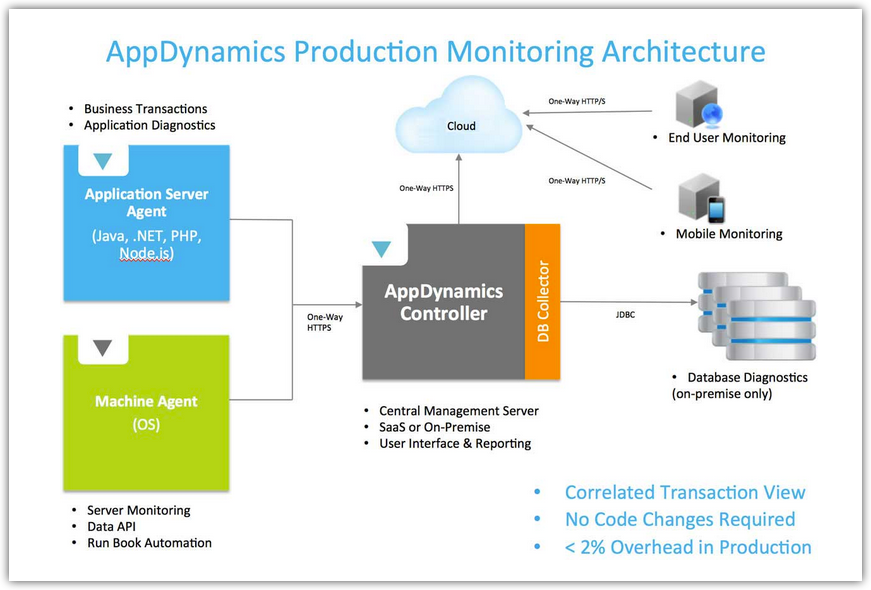Click the teal triangle on AppDynamics Controller
Image resolution: width=871 pixels, height=590 pixels.
click(x=381, y=249)
